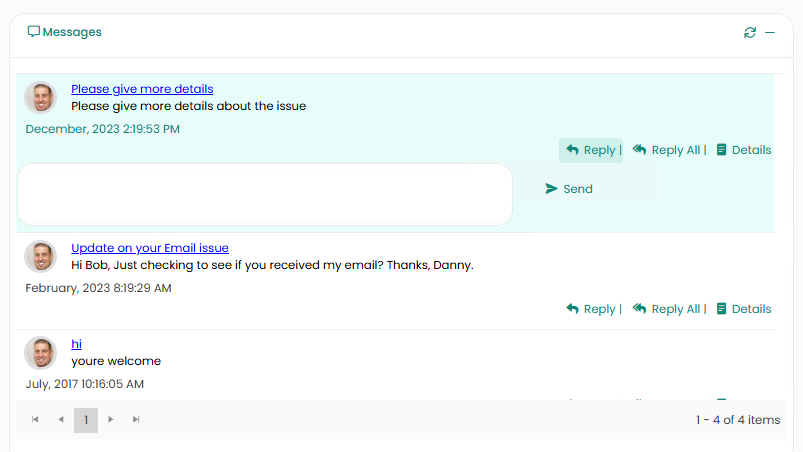803x452 pixels.
Task: Open the 'hi' message link
Action: [x=76, y=344]
